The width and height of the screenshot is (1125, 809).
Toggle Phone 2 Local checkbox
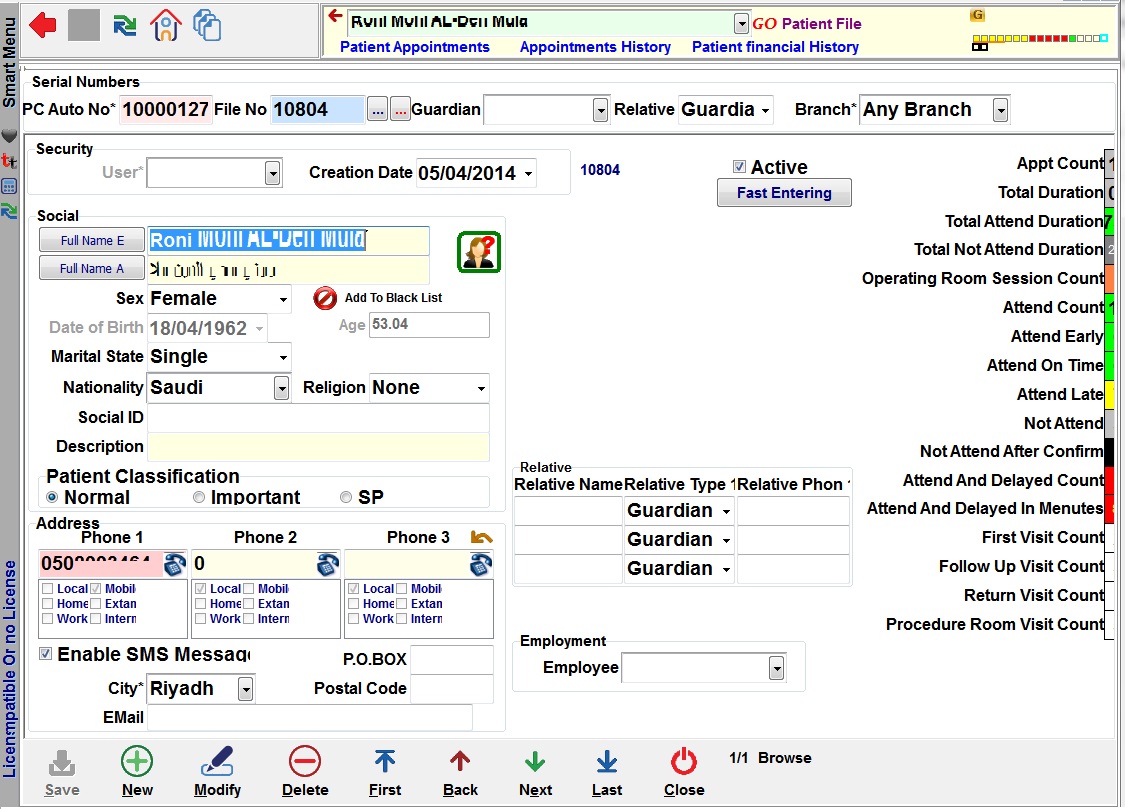pos(201,588)
